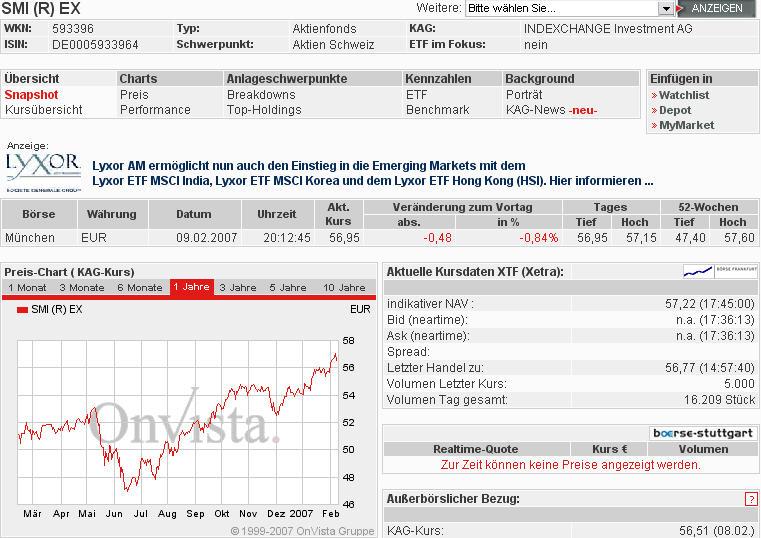Image resolution: width=761 pixels, height=538 pixels.
Task: Click percent change -0,84%
Action: (539, 238)
